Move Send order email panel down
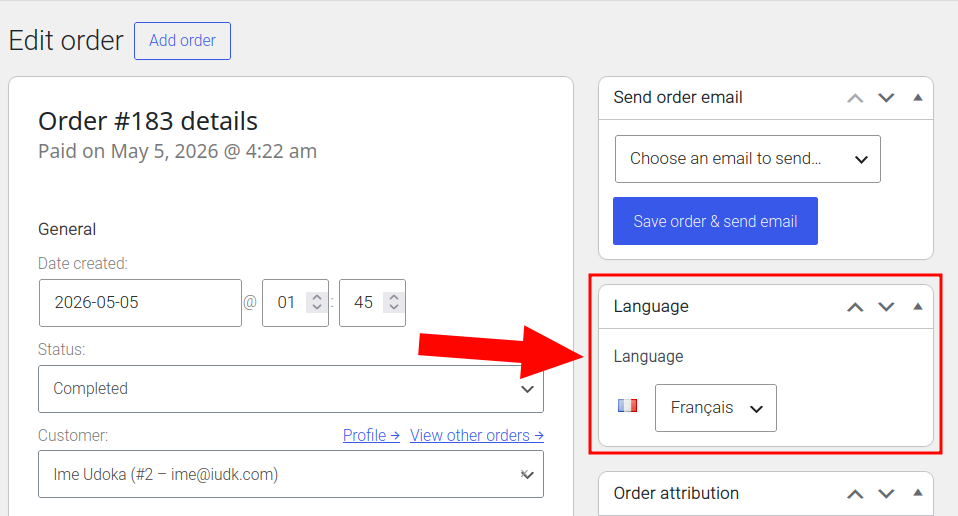This screenshot has height=516, width=958. click(x=886, y=98)
